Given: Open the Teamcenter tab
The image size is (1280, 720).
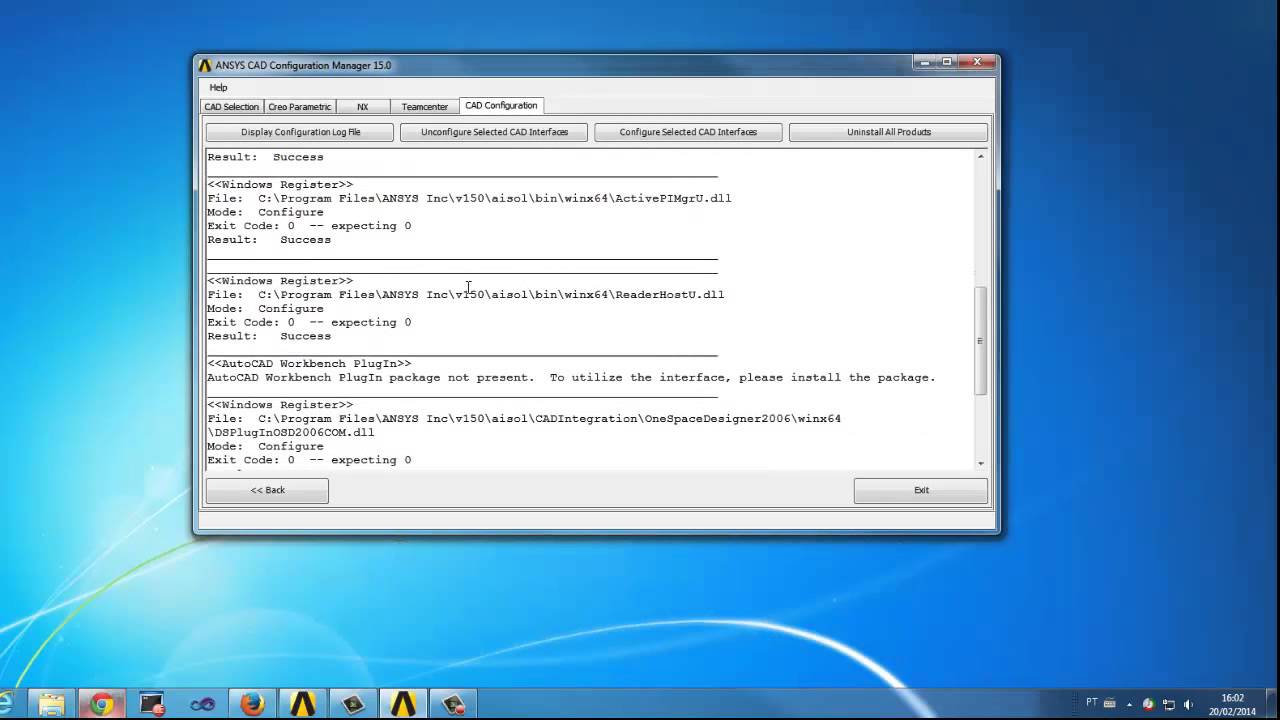Looking at the screenshot, I should (x=424, y=106).
